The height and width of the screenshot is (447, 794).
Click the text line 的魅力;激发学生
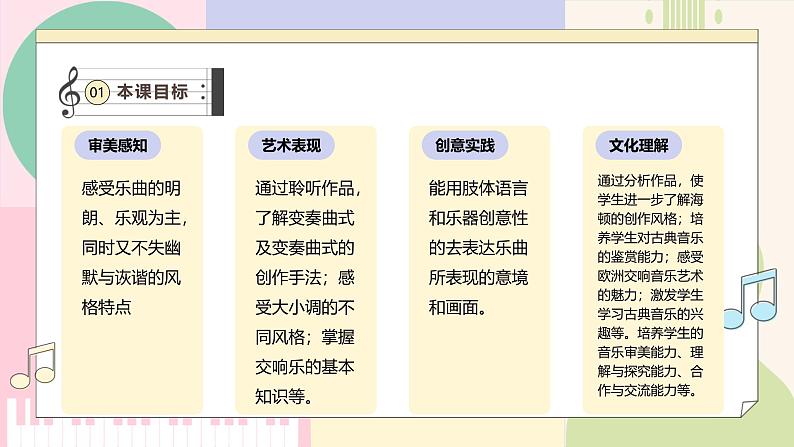coord(650,295)
